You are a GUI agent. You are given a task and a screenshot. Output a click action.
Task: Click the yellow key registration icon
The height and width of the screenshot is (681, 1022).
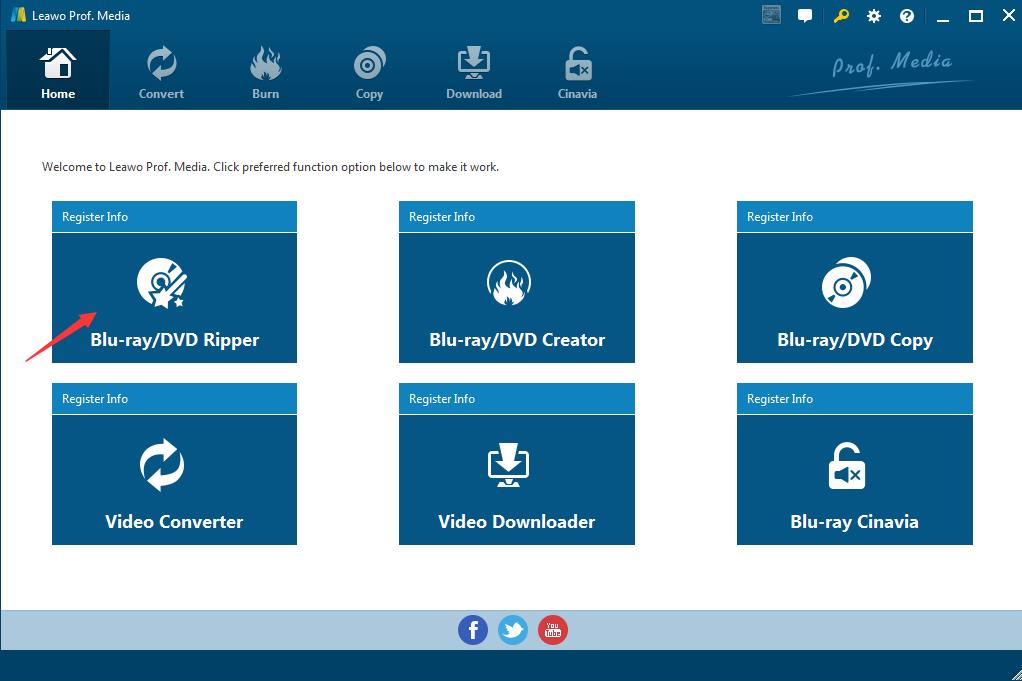coord(840,16)
